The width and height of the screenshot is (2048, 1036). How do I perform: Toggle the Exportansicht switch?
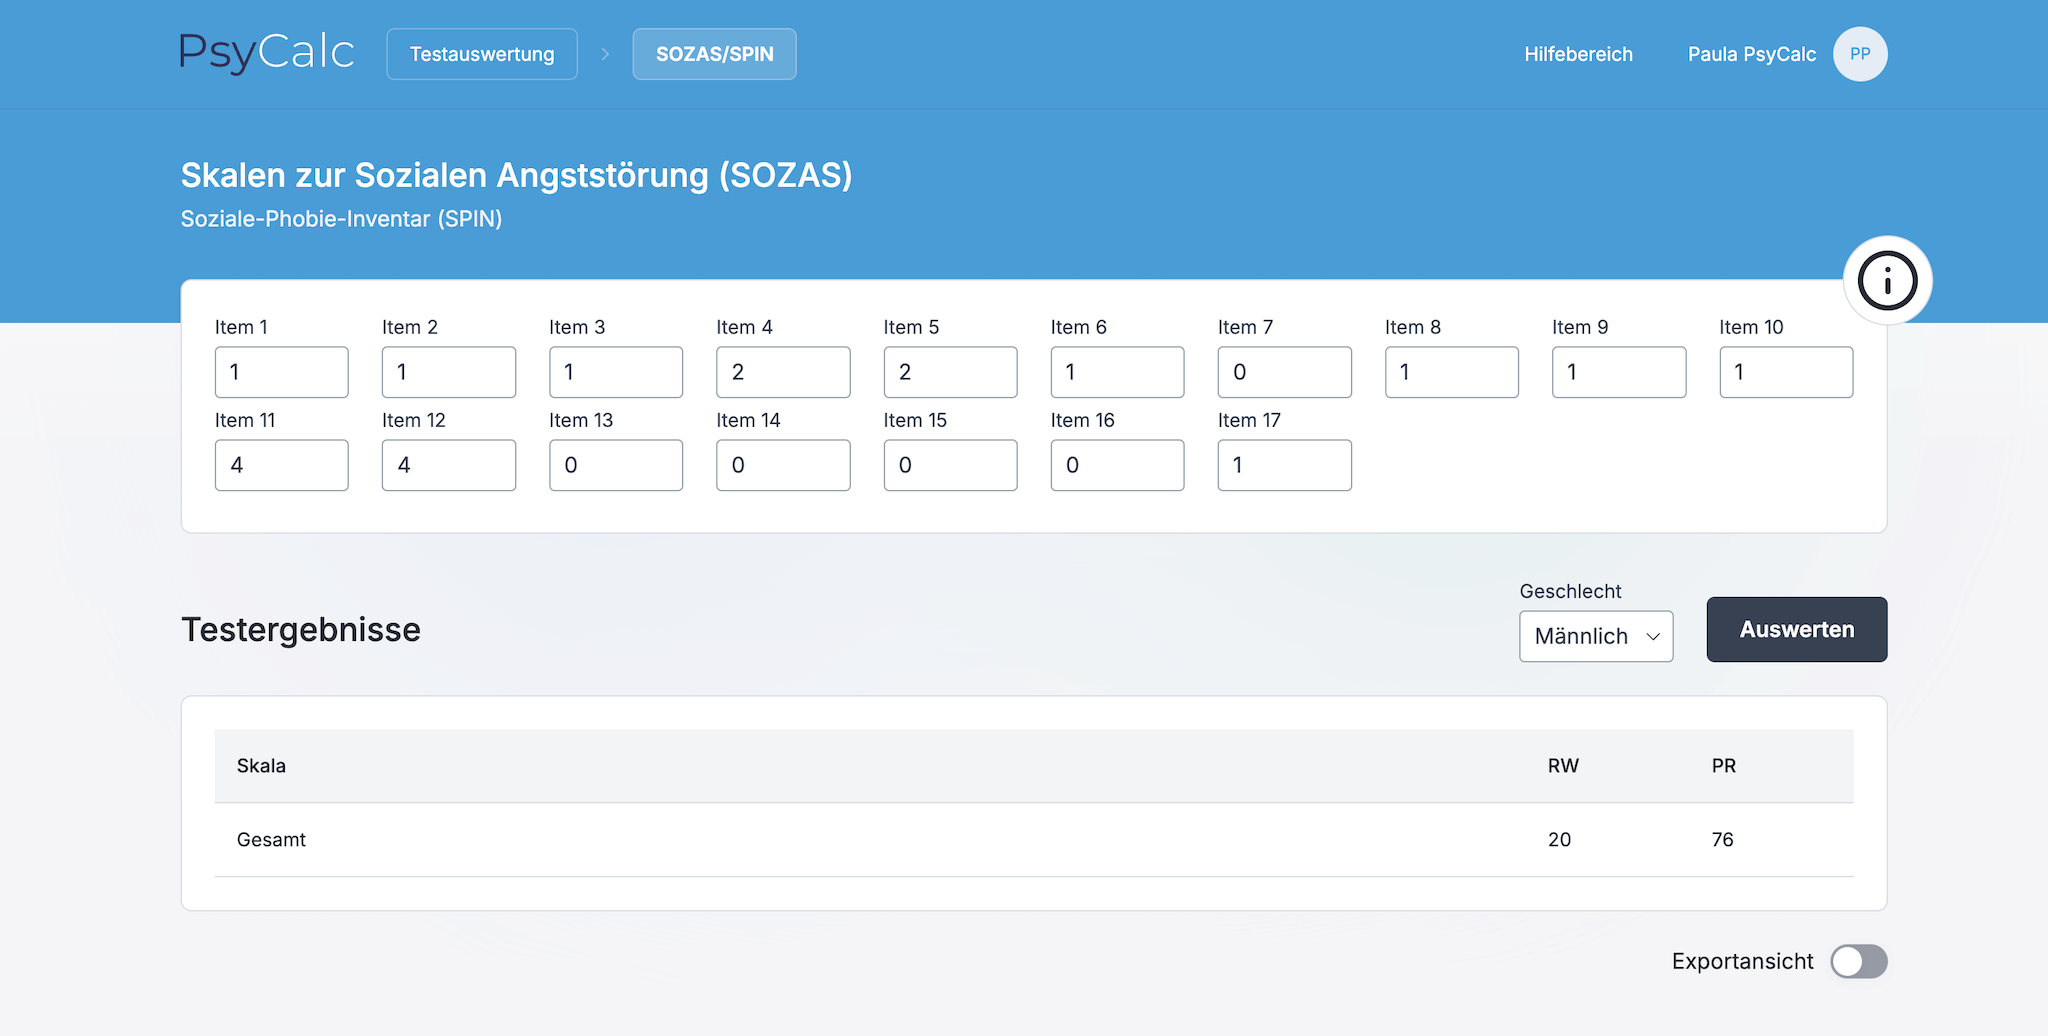point(1858,961)
